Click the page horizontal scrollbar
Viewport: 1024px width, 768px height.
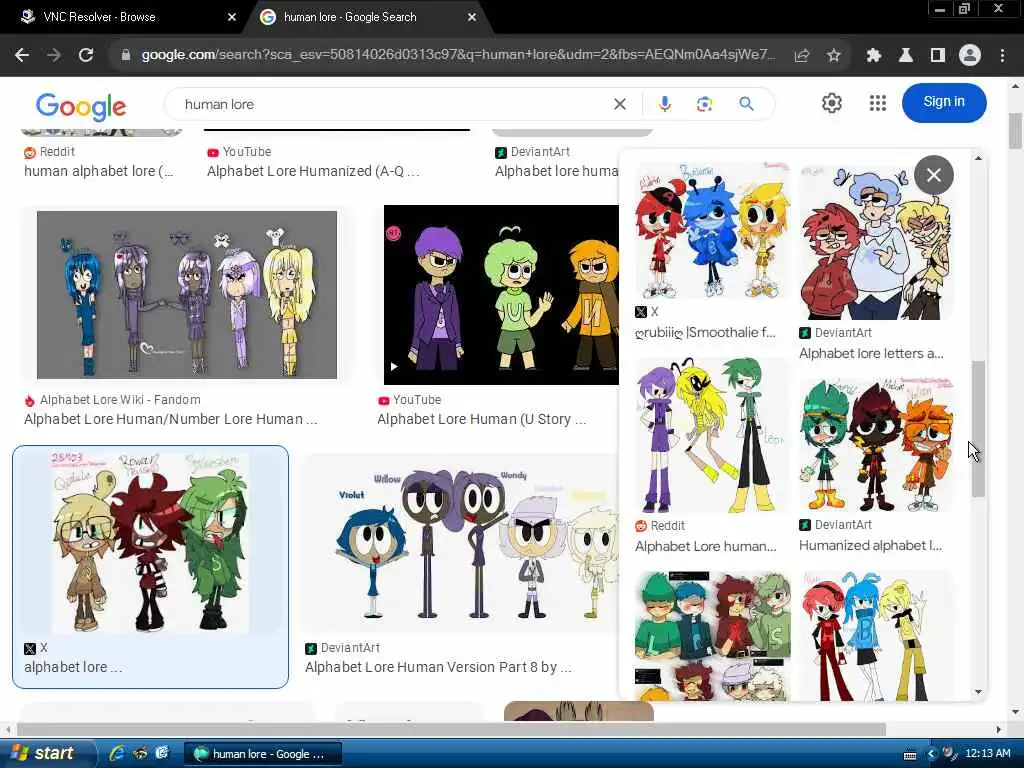coord(451,729)
